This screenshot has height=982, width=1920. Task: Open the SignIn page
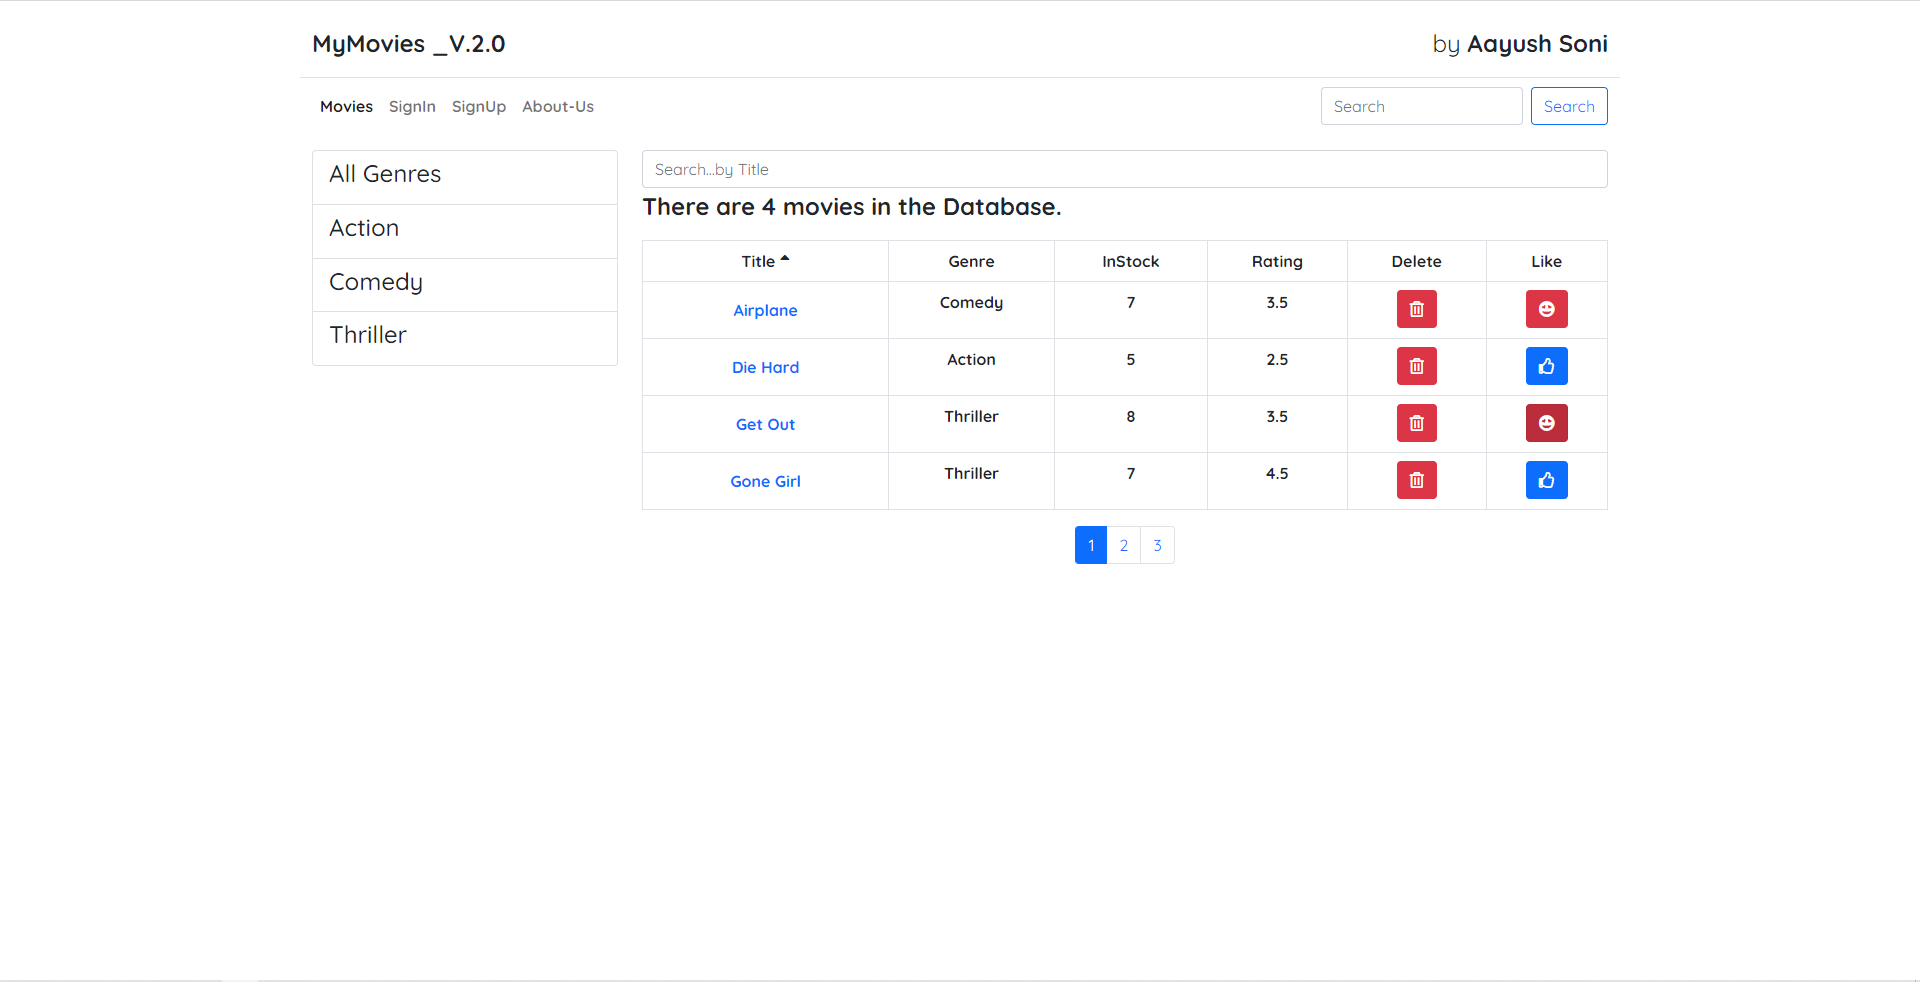coord(412,107)
